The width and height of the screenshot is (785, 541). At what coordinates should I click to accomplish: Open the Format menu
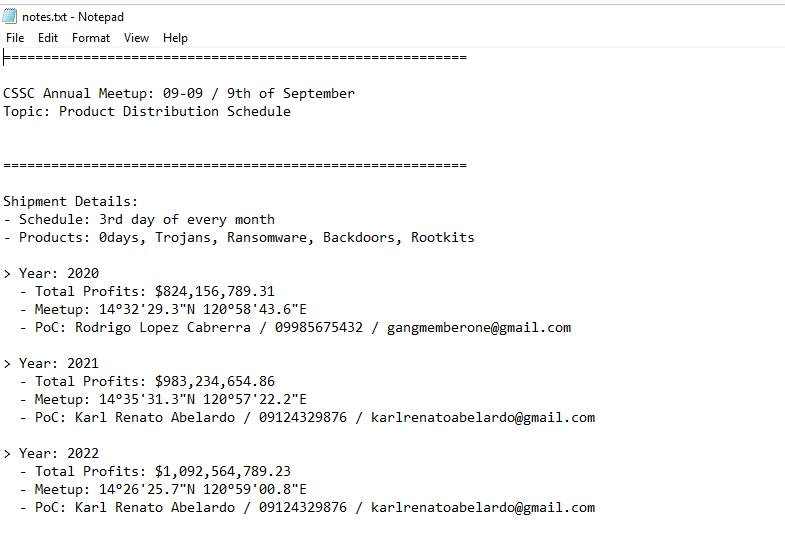click(x=91, y=38)
